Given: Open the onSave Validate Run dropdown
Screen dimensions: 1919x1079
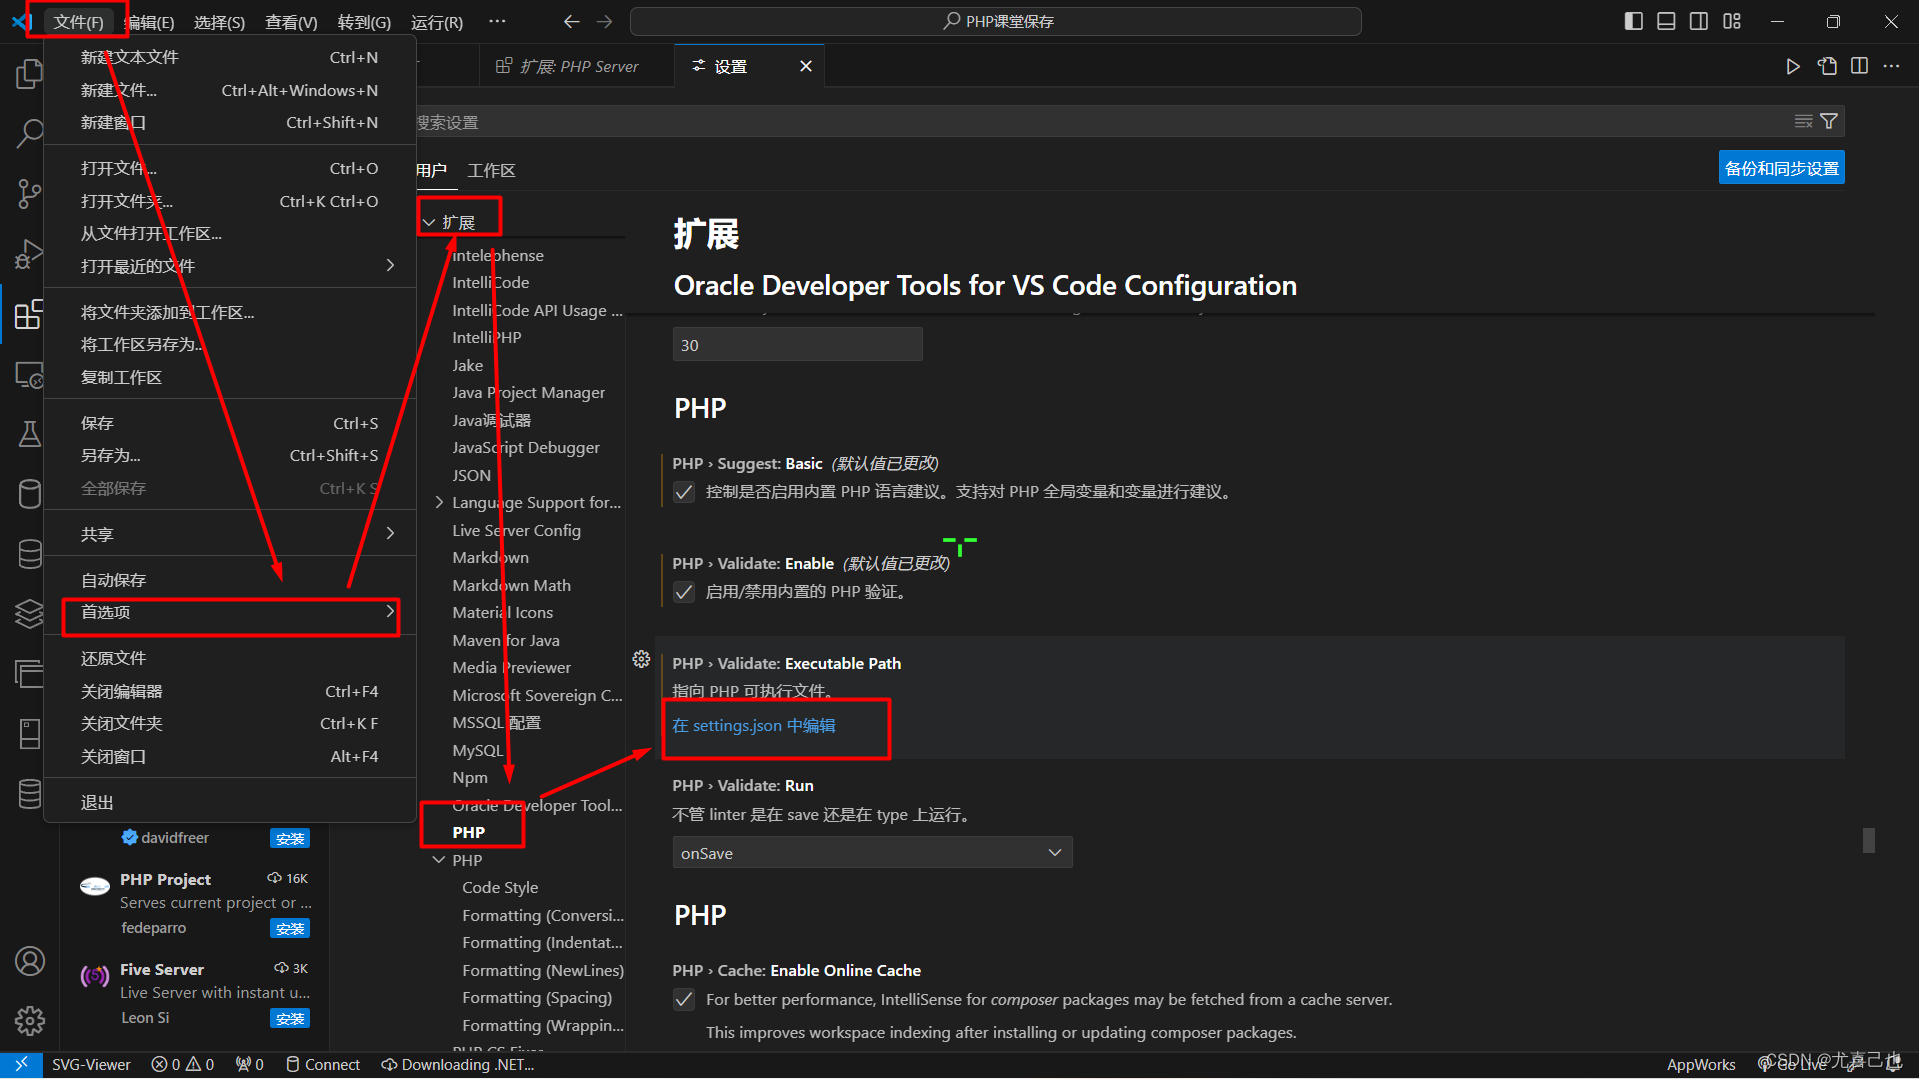Looking at the screenshot, I should [872, 853].
